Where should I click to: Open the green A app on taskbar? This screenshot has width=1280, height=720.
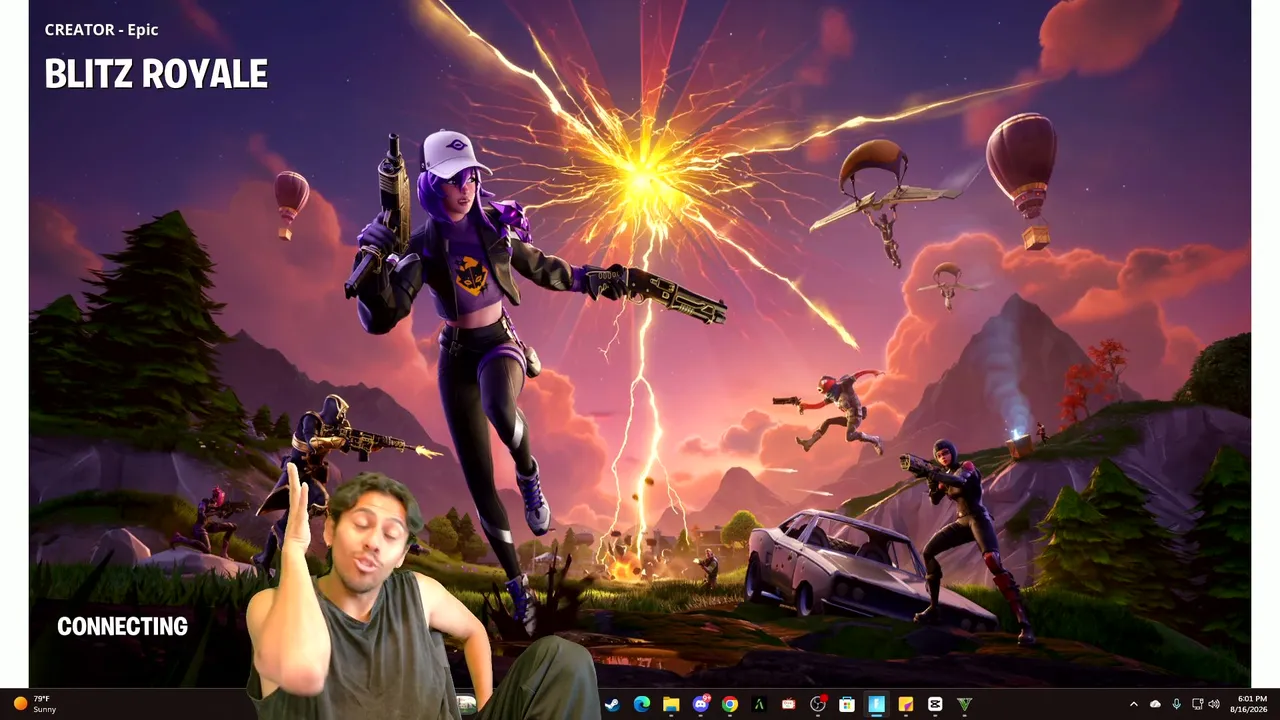click(x=759, y=705)
